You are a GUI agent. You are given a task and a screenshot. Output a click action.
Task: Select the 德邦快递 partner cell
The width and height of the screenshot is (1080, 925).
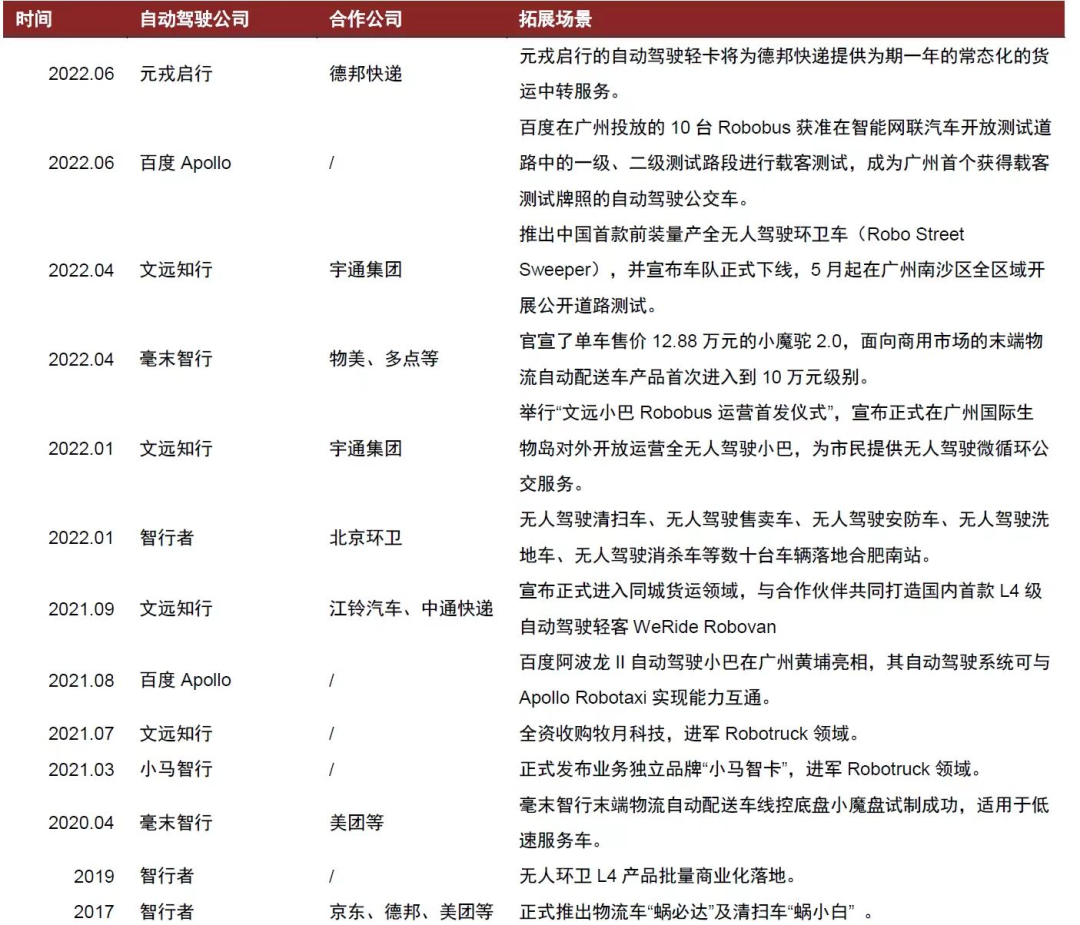click(x=366, y=74)
